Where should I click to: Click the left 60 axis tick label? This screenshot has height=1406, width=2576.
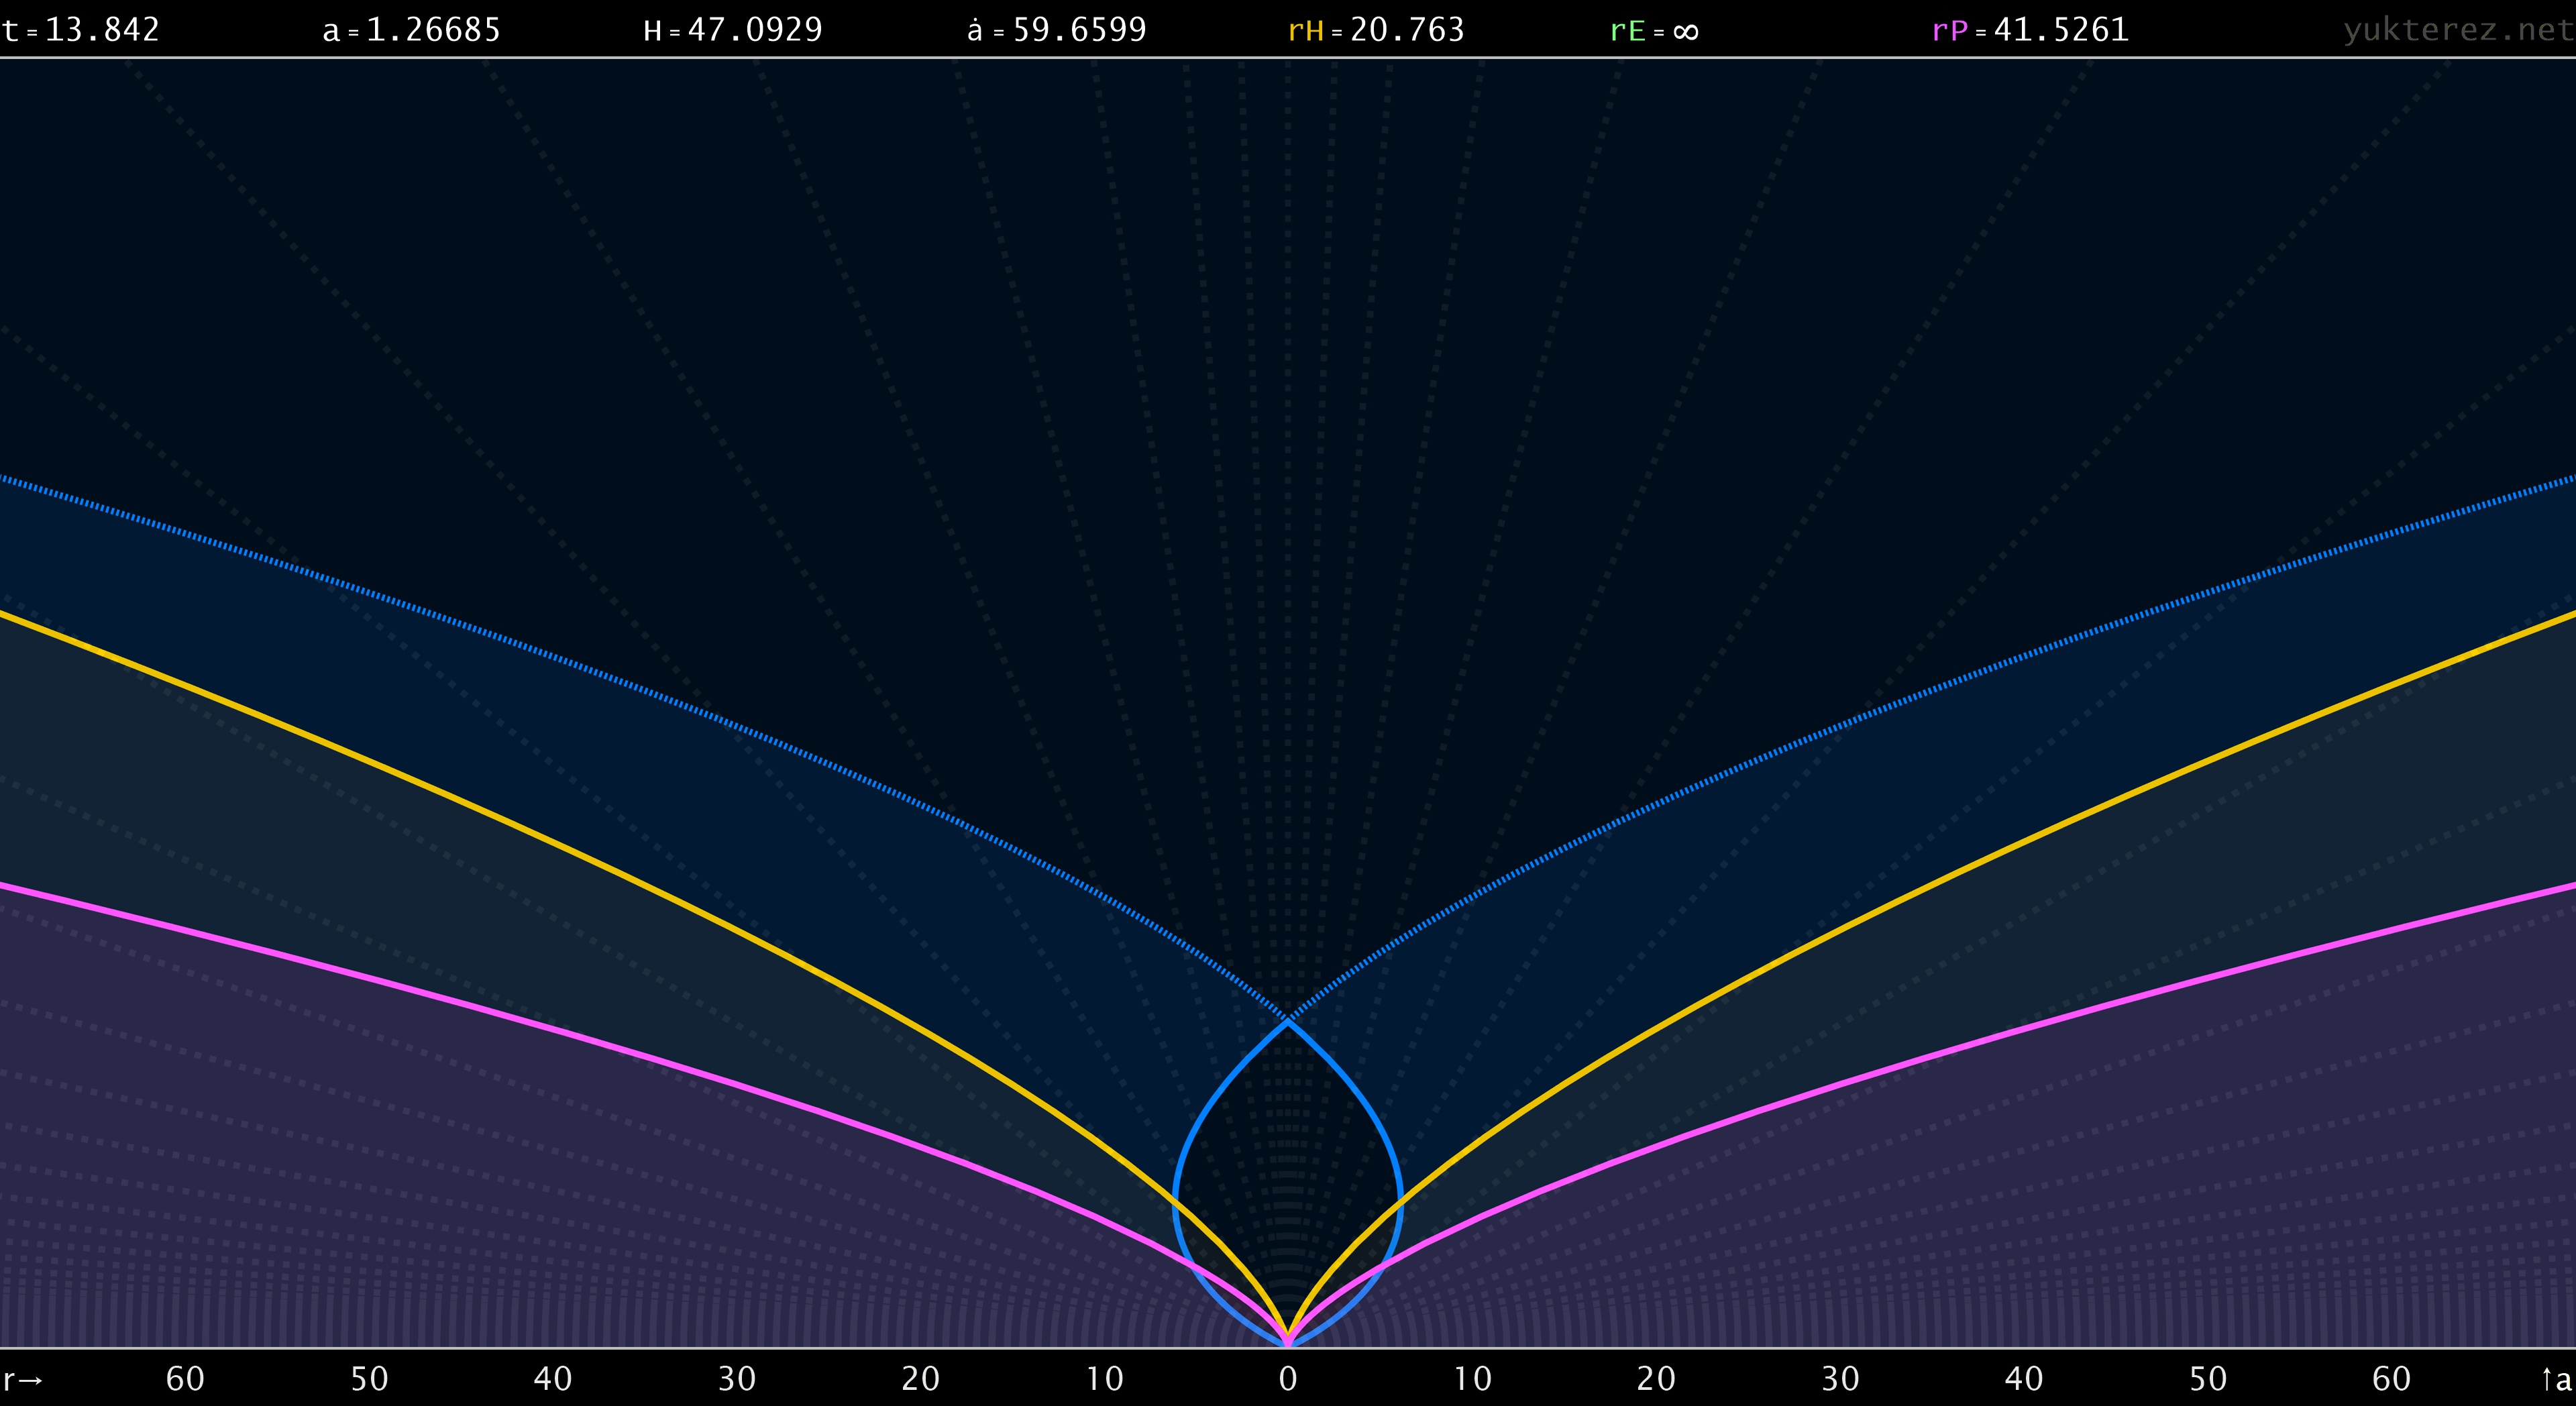pyautogui.click(x=185, y=1380)
